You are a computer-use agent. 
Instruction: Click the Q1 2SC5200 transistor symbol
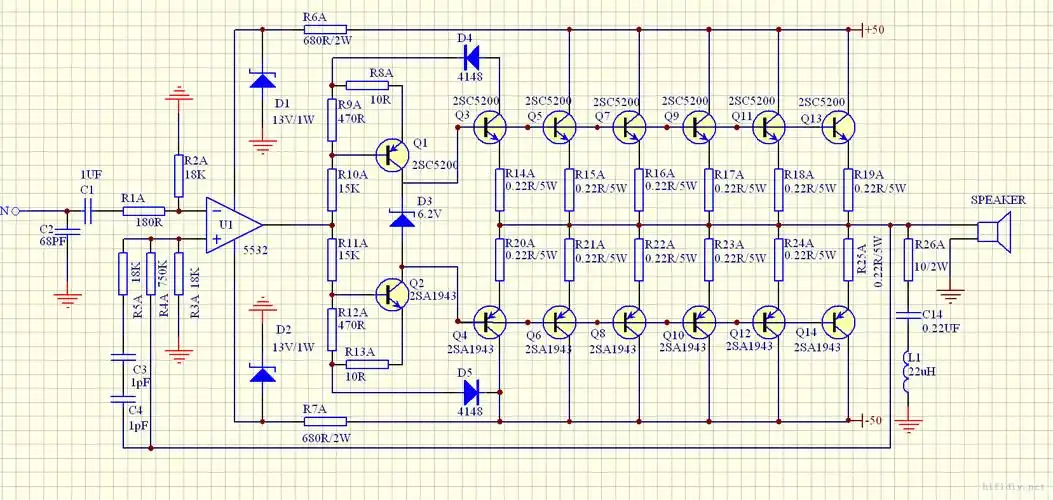coord(394,155)
